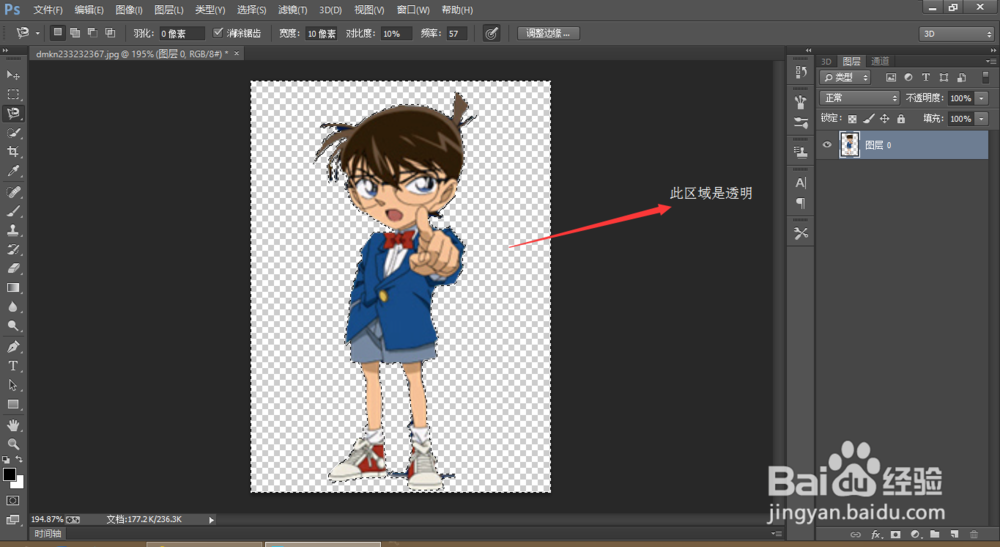
Task: Select the History Brush tool
Action: click(x=13, y=249)
